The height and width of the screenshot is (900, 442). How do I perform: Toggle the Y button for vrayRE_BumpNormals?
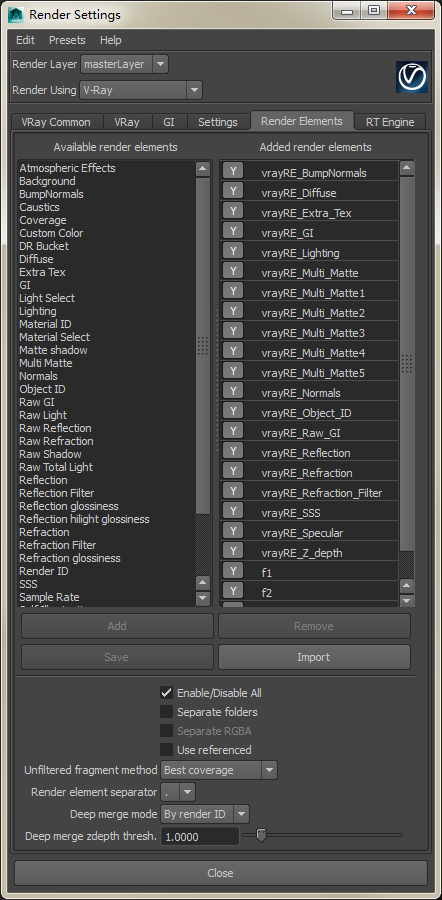[x=233, y=170]
